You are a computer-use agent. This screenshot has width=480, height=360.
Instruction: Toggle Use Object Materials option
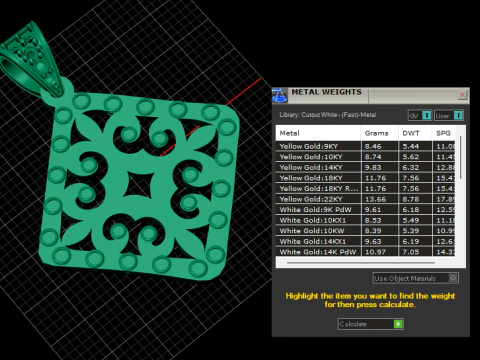click(416, 278)
